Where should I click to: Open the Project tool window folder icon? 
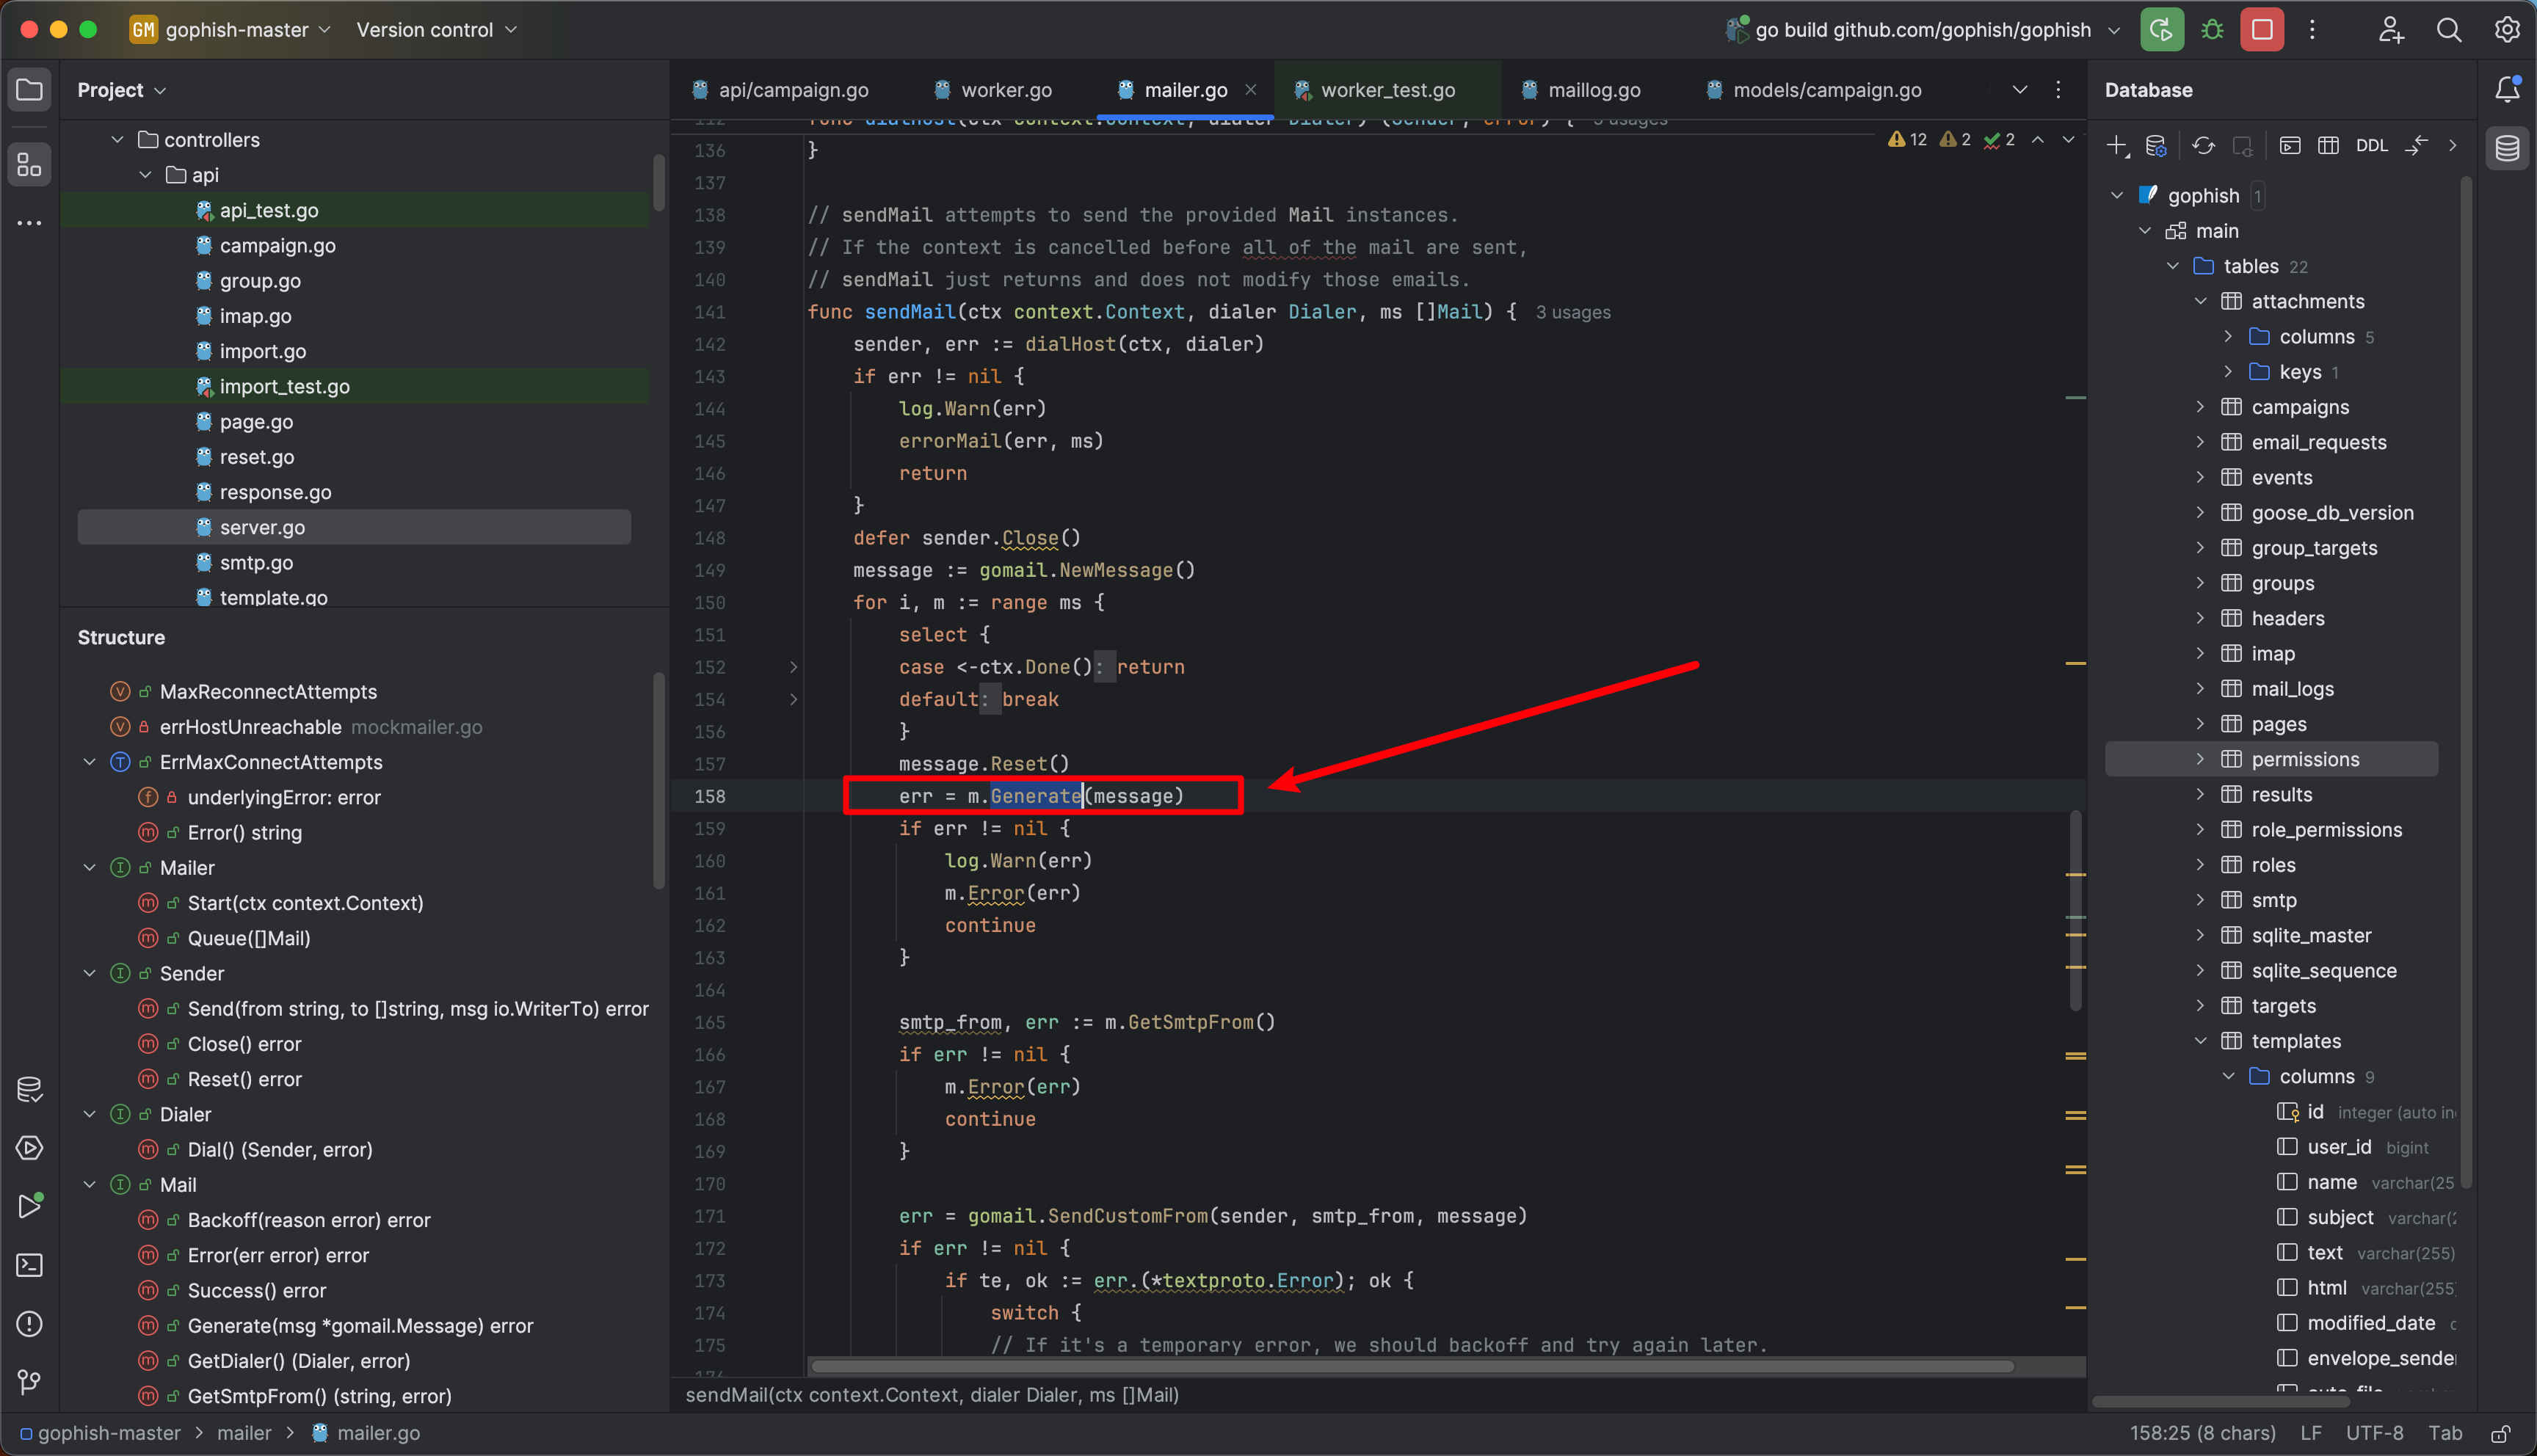pos(30,90)
